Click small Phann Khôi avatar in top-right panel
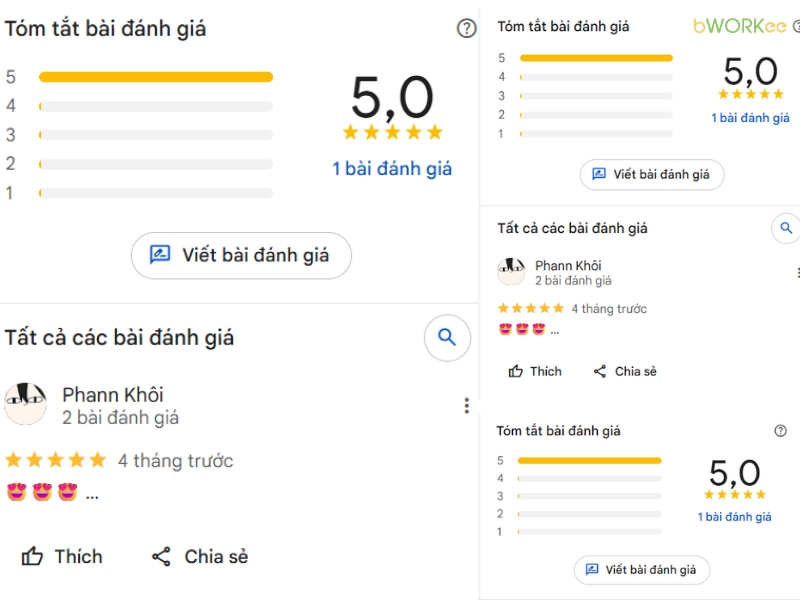This screenshot has width=800, height=600. pyautogui.click(x=511, y=272)
